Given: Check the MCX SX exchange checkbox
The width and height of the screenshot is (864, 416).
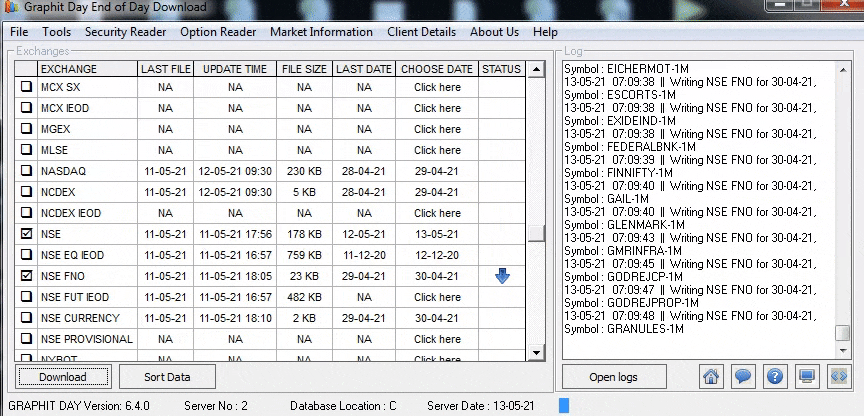Looking at the screenshot, I should click(26, 87).
